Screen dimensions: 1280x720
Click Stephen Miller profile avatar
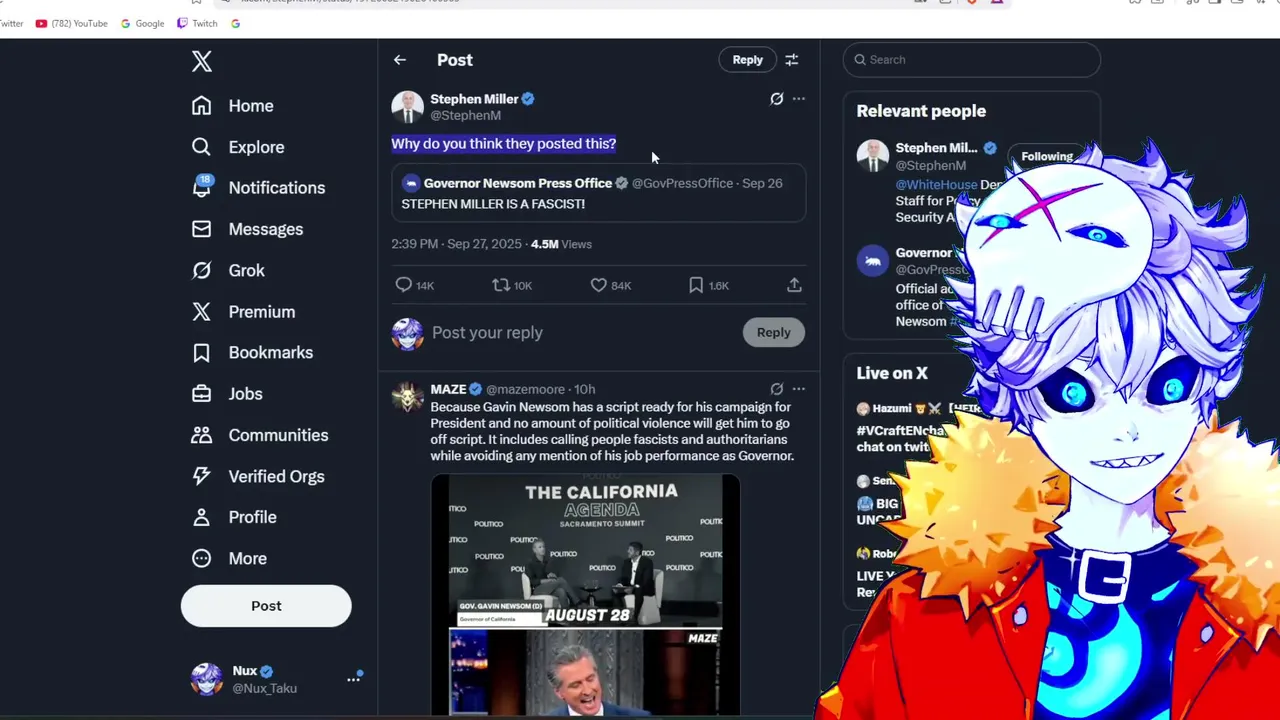tap(407, 107)
